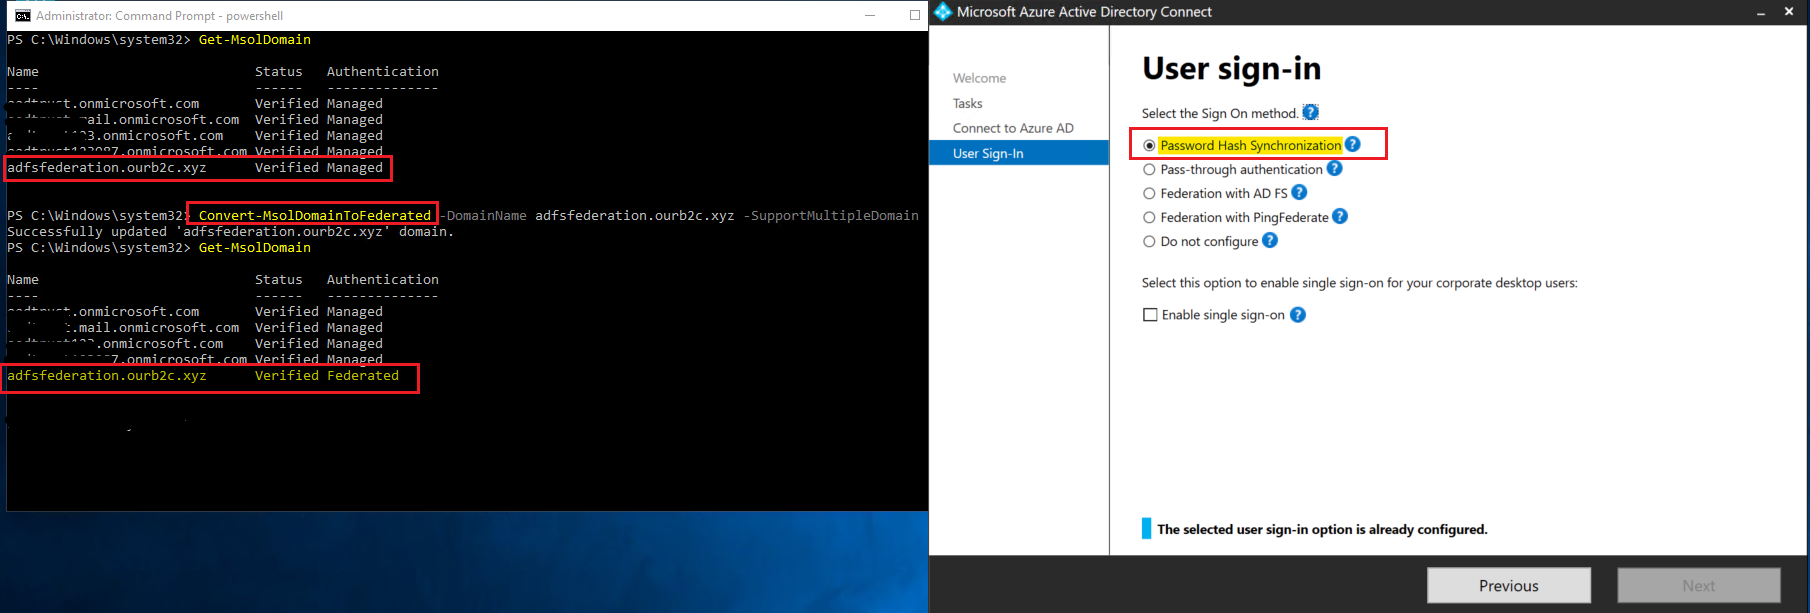Open Connect to Azure AD step
The image size is (1810, 613).
point(1013,128)
